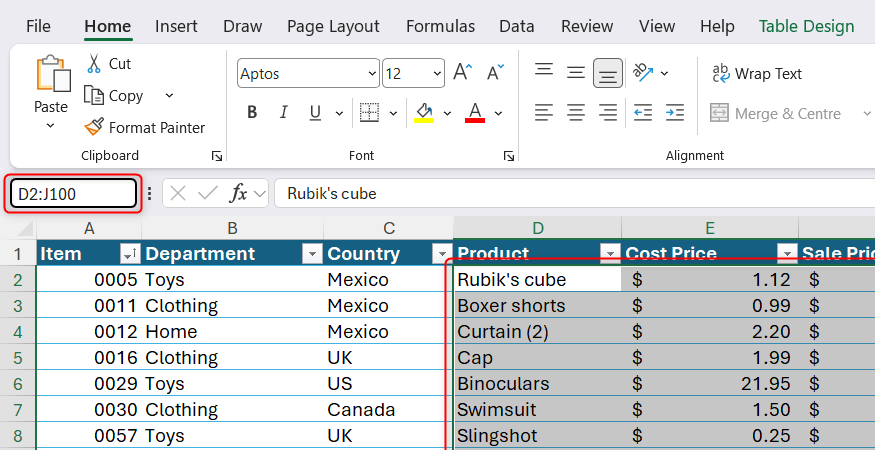Screen dimensions: 875x450
Task: Expand the borders options arrow
Action: (x=393, y=113)
